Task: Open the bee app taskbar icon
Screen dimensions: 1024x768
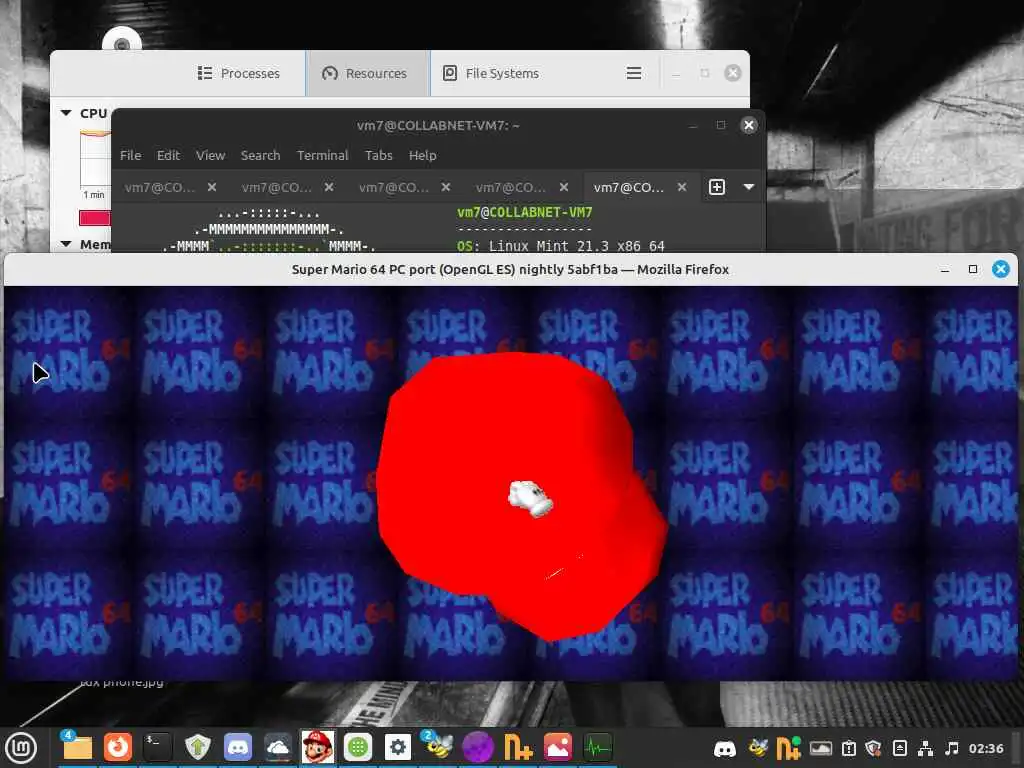Action: (x=438, y=746)
